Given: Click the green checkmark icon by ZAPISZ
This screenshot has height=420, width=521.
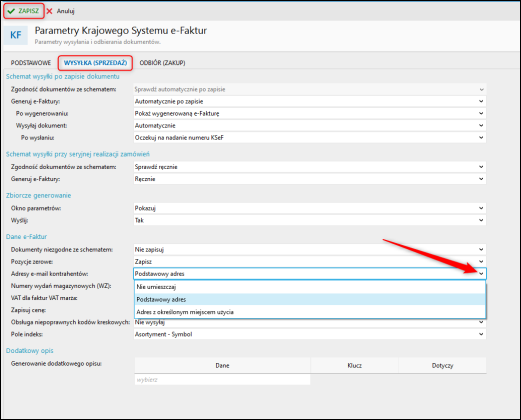Looking at the screenshot, I should (11, 11).
